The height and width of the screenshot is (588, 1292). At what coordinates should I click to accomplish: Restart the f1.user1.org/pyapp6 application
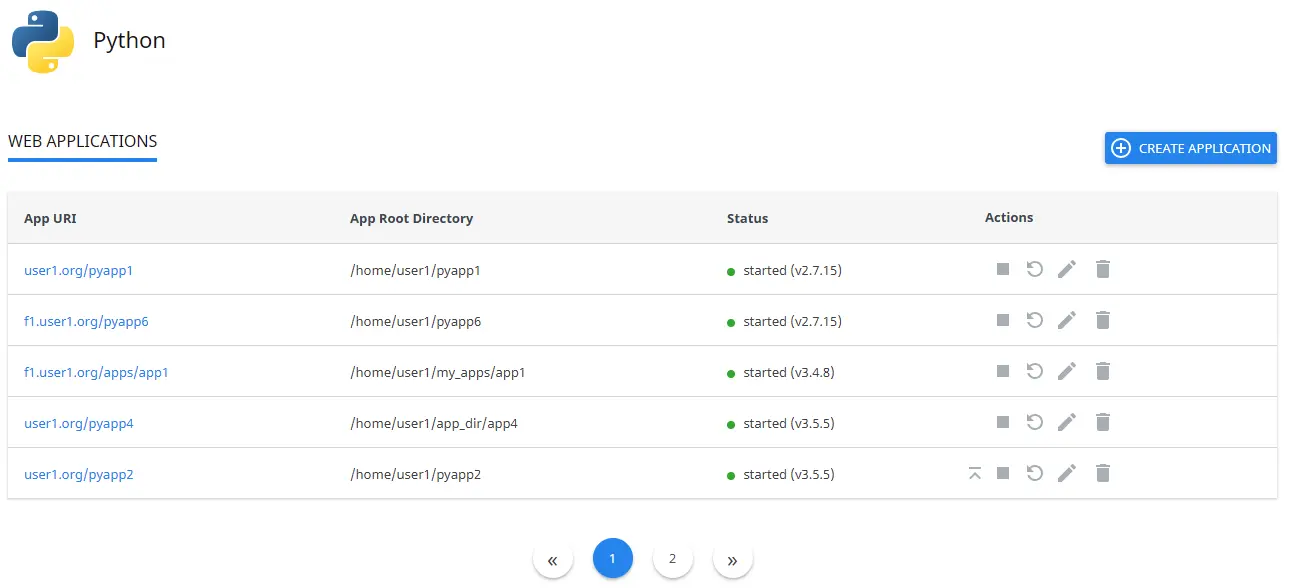[1035, 320]
